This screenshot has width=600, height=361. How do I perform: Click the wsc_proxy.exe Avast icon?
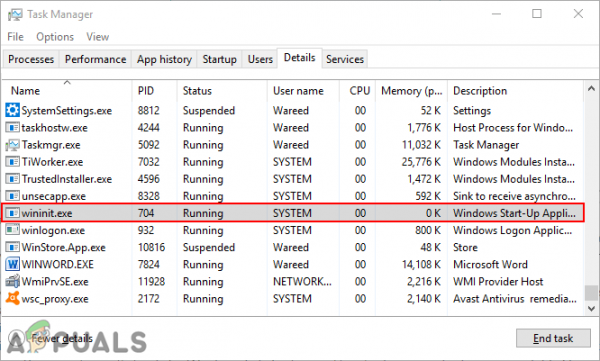tap(12, 298)
